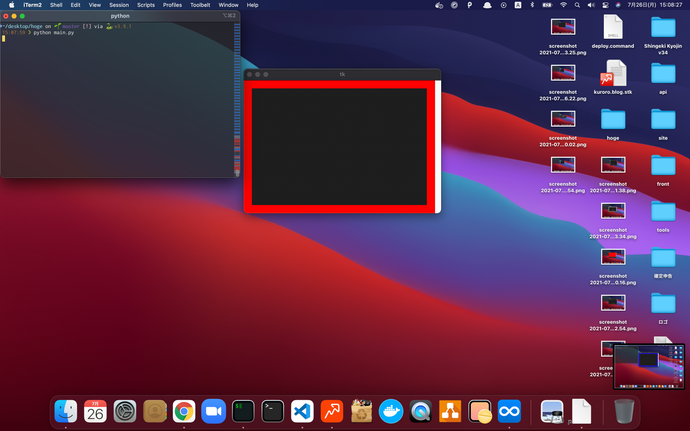The height and width of the screenshot is (431, 690).
Task: Open the Window menu
Action: [228, 5]
